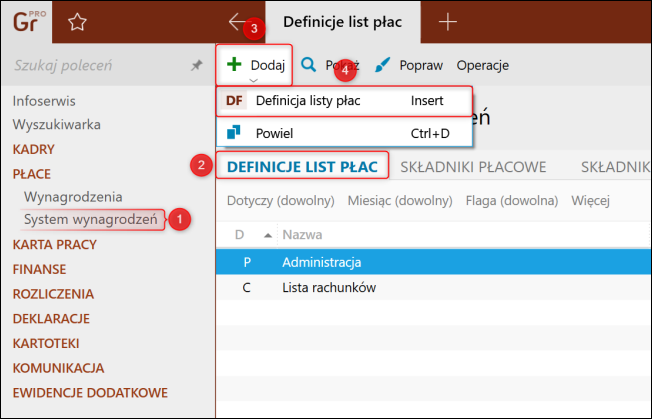Click the Pokaż button label
The image size is (652, 419).
(x=342, y=65)
